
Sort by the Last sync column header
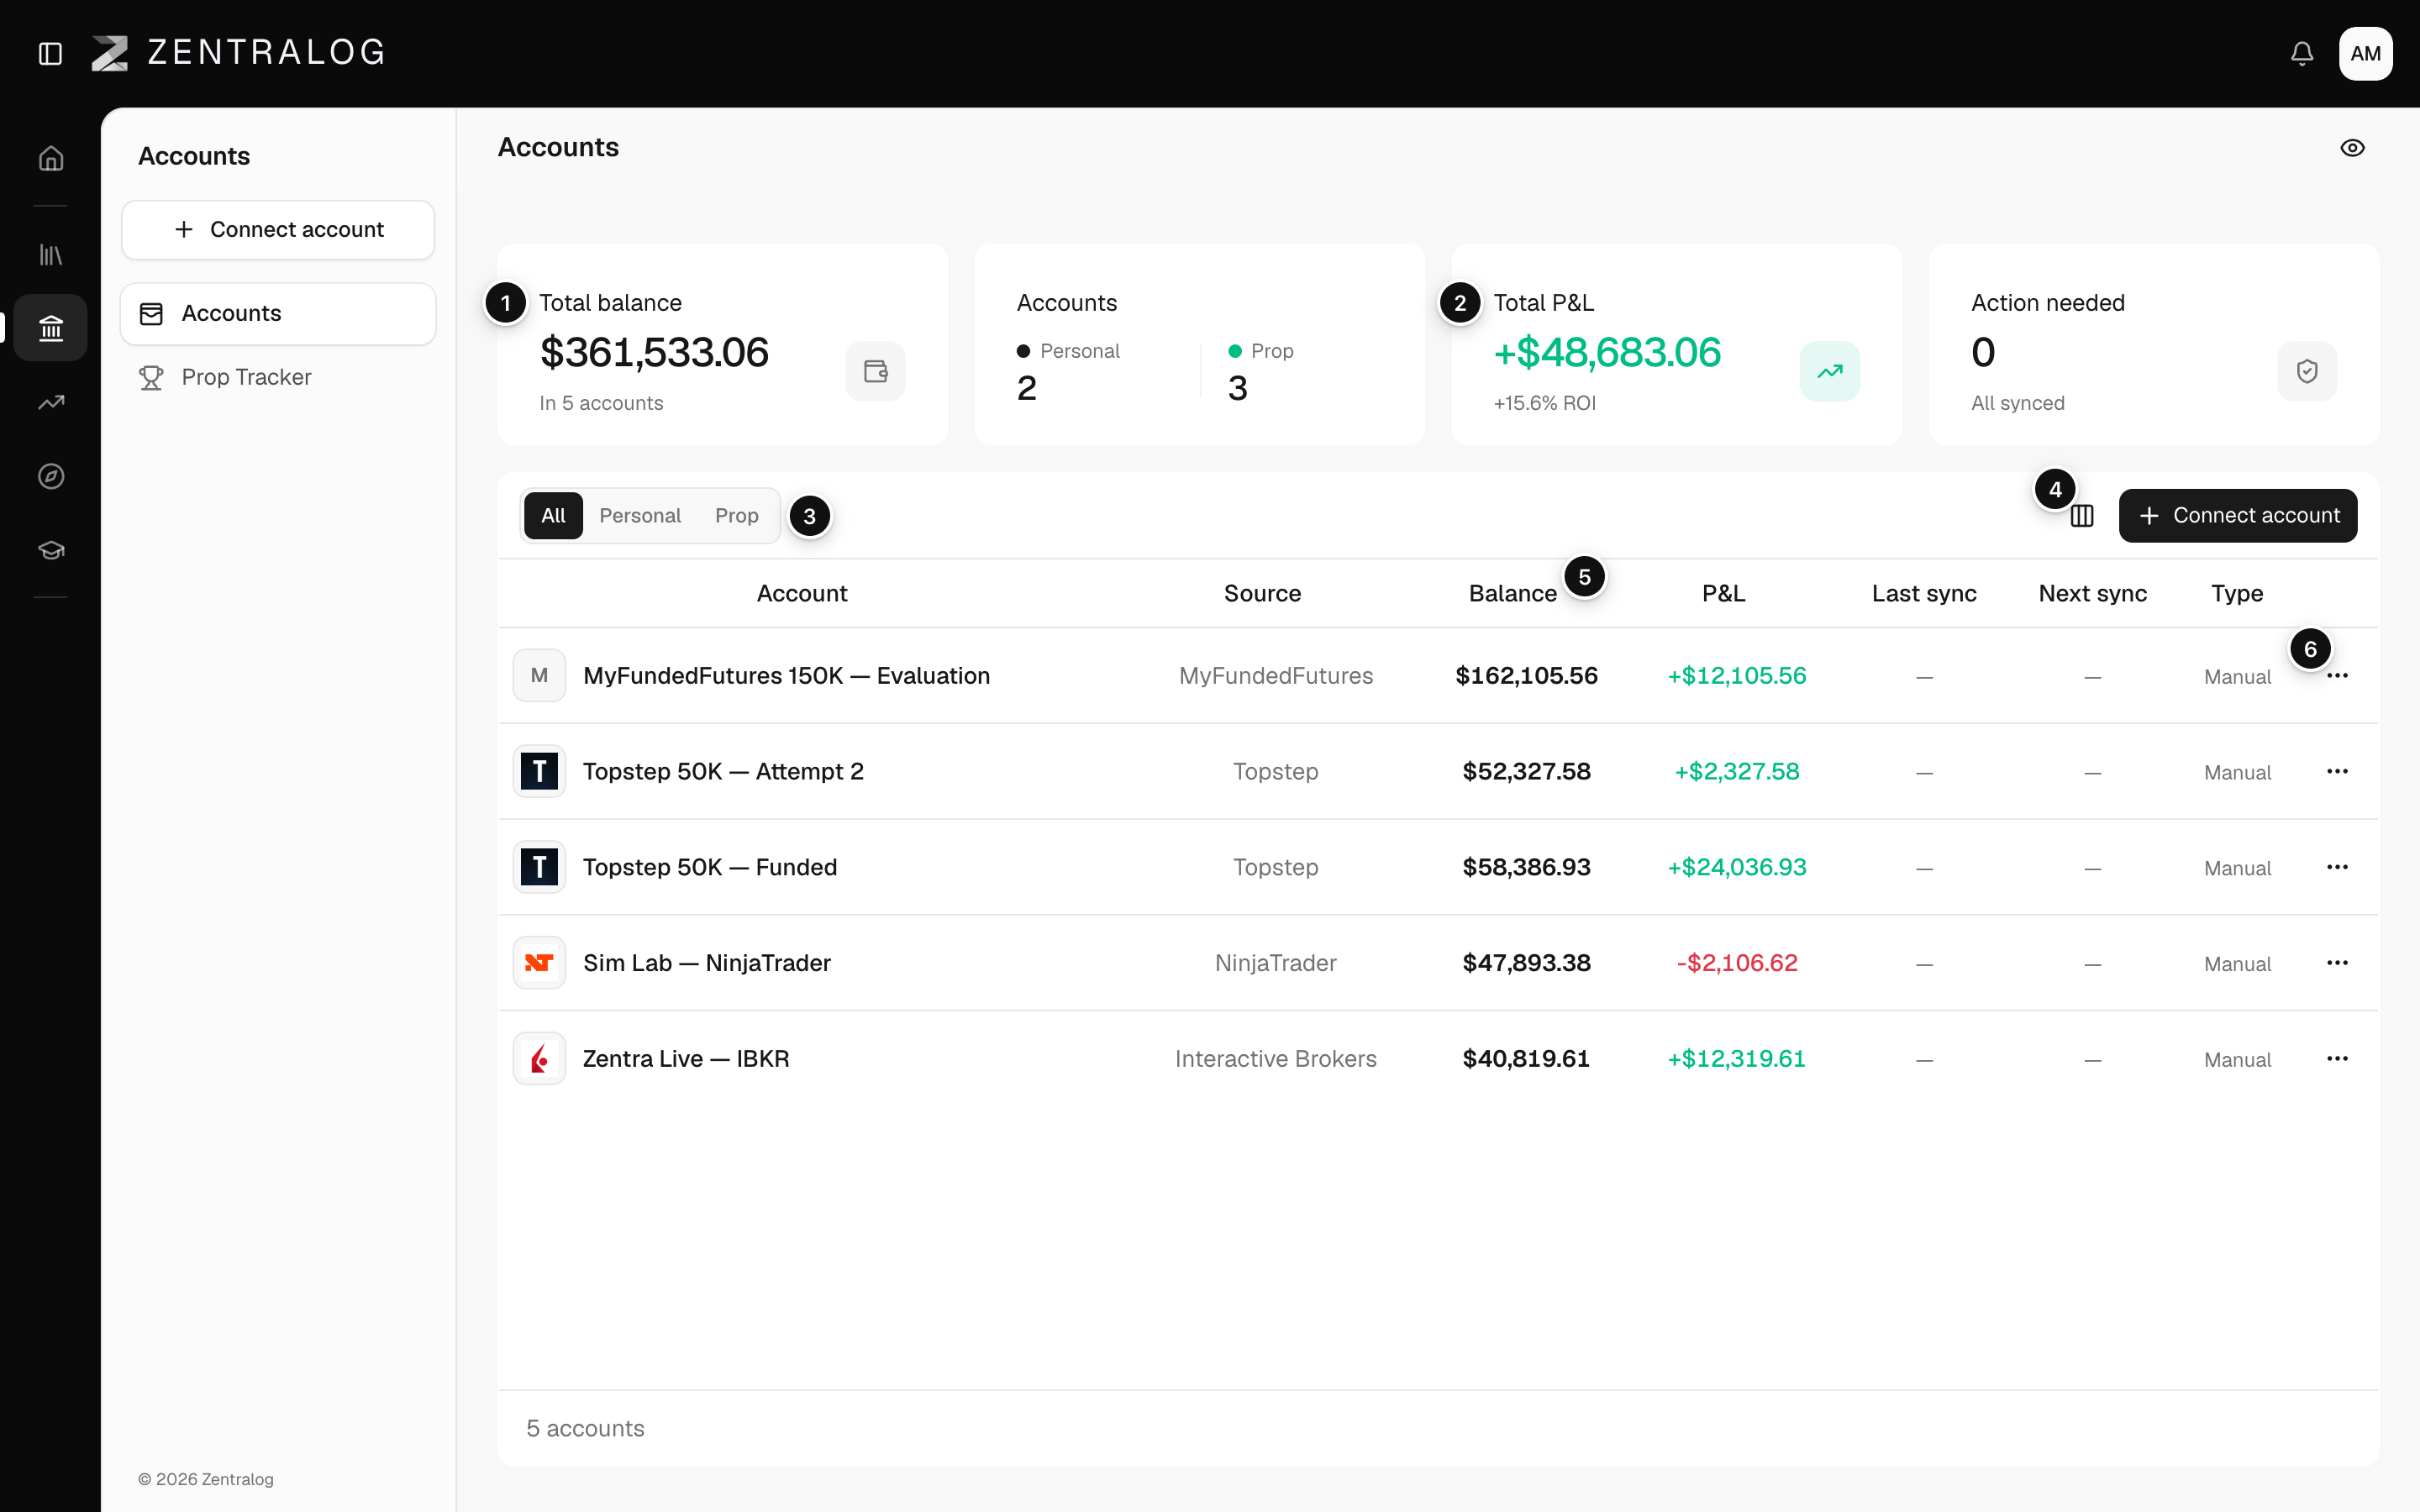[x=1924, y=594]
